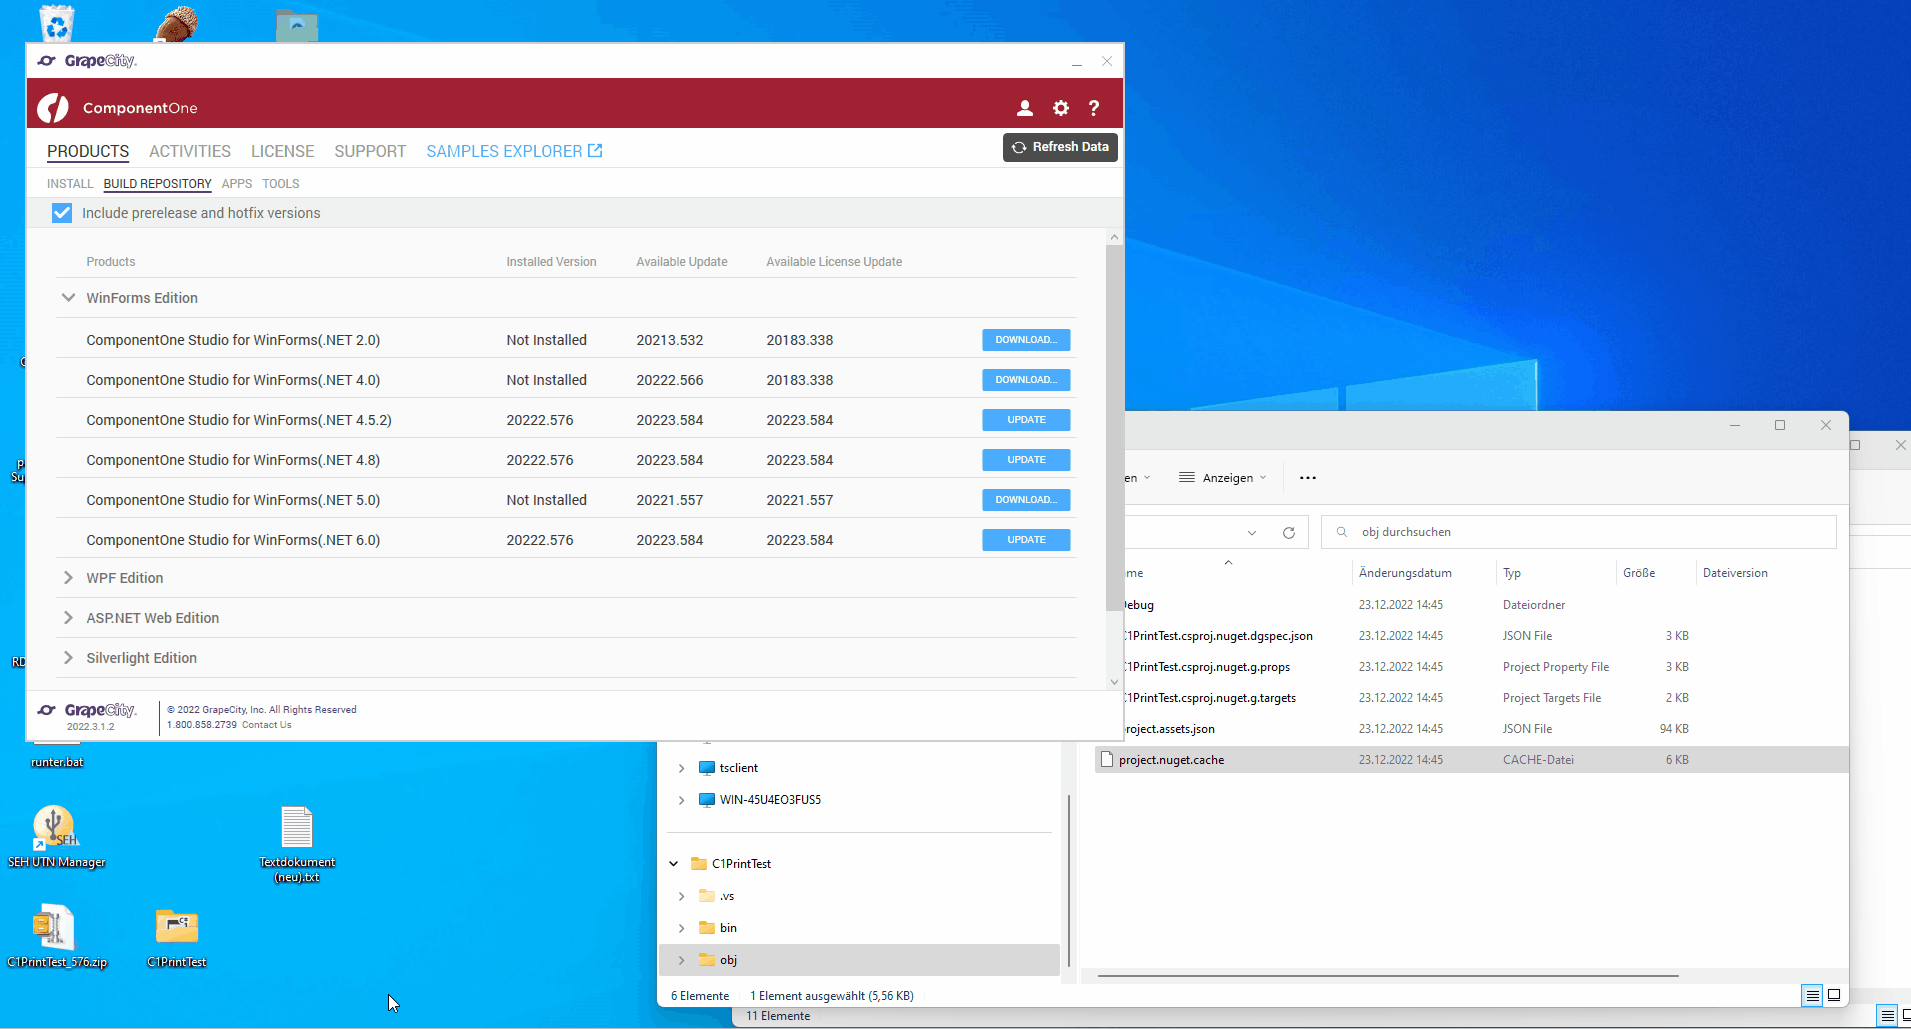
Task: Update WinForms .NET 6.0 studio
Action: click(1026, 540)
